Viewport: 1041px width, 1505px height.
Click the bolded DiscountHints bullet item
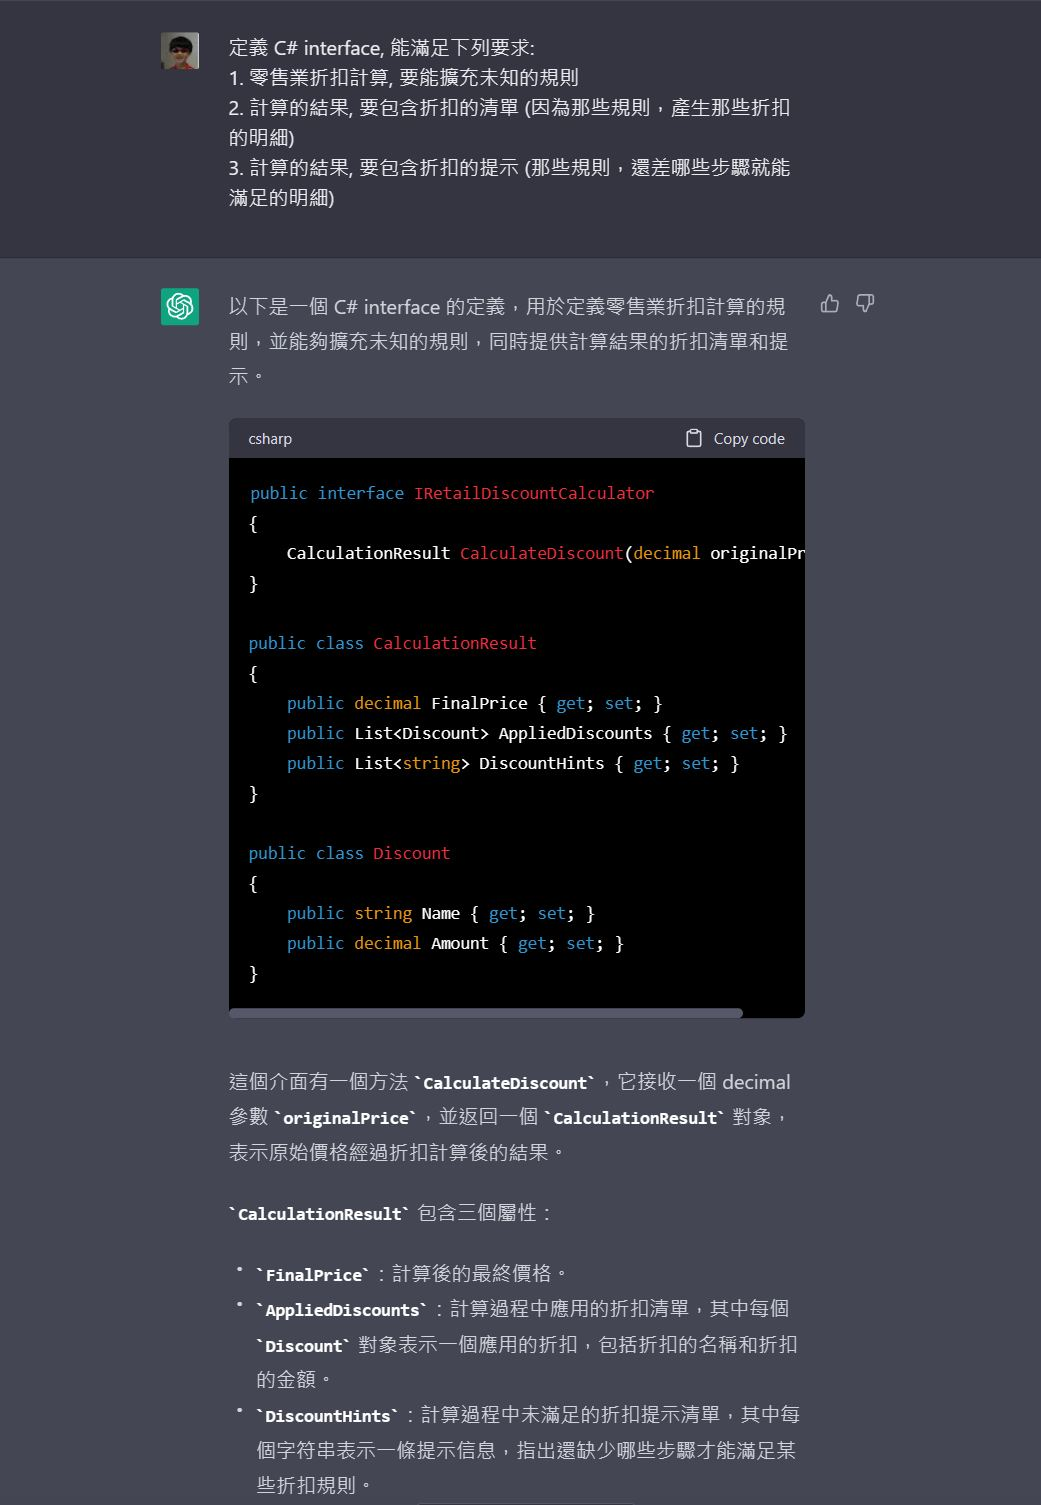click(x=328, y=1416)
